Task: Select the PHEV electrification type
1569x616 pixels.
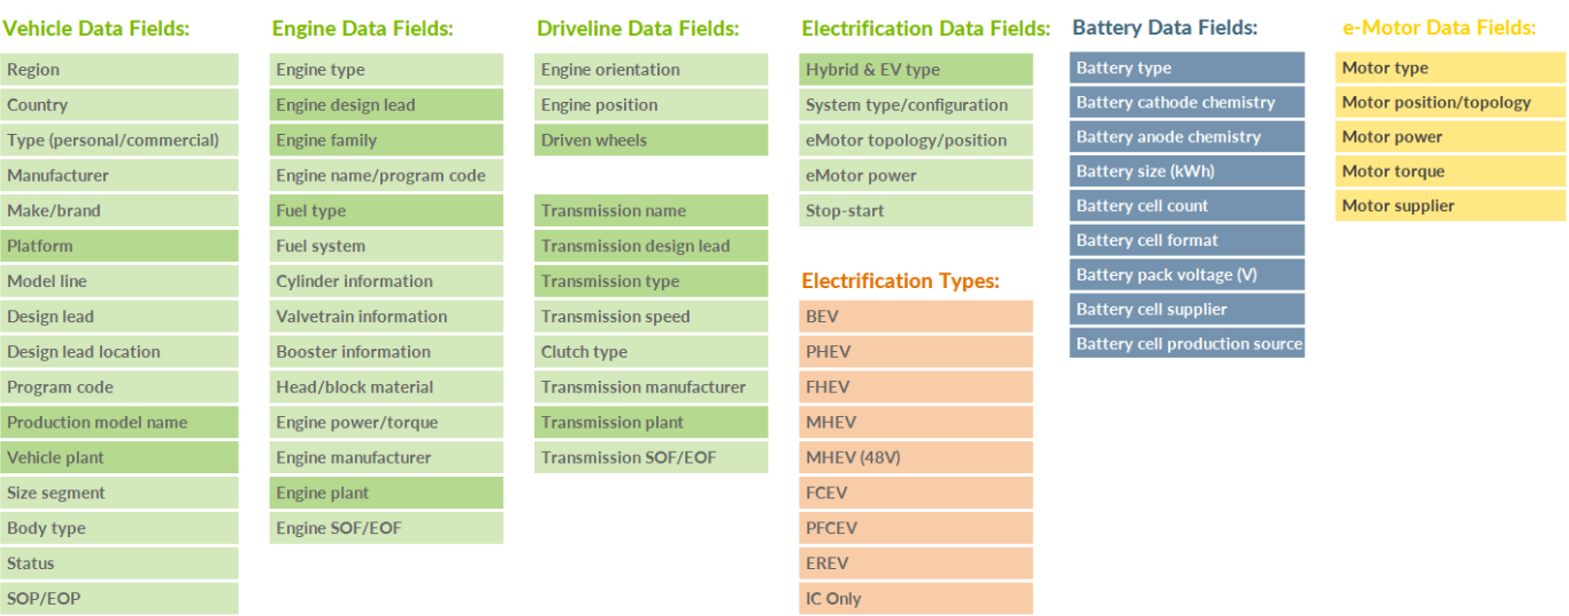Action: coord(915,352)
